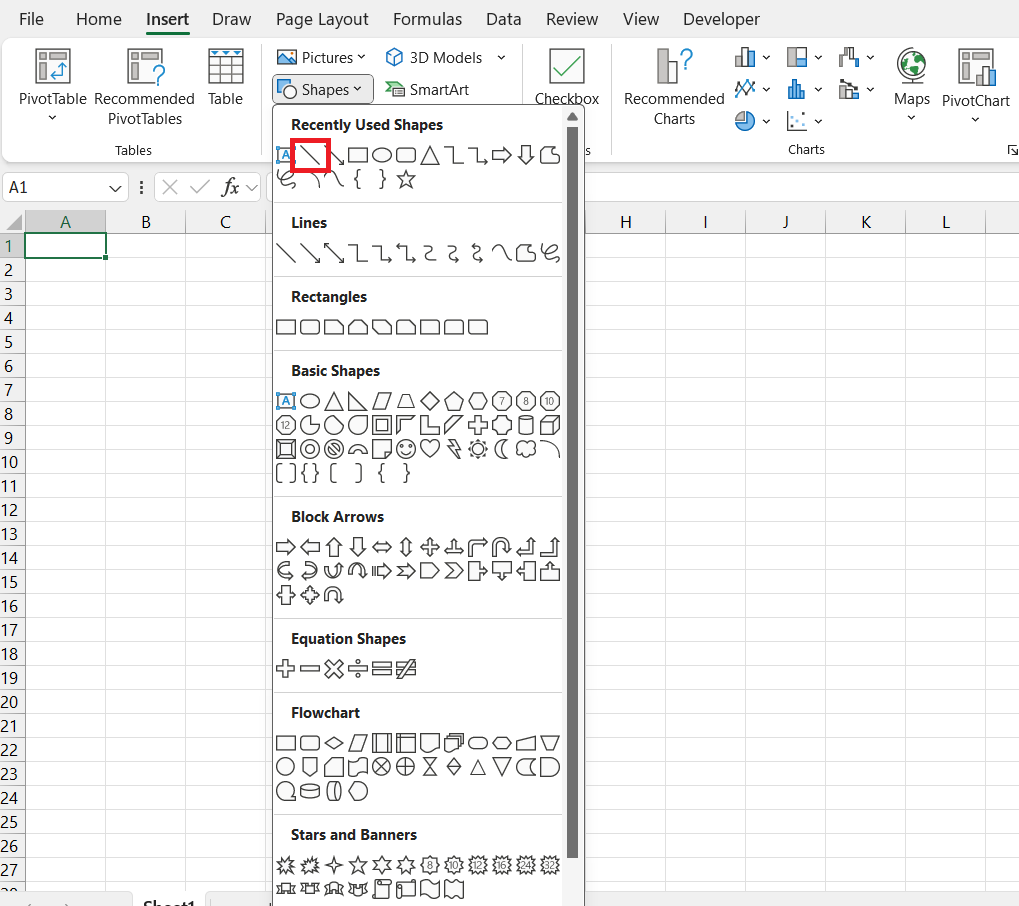Screen dimensions: 1019x906
Task: Select the cloud shape in Basic Shapes
Action: (x=526, y=449)
